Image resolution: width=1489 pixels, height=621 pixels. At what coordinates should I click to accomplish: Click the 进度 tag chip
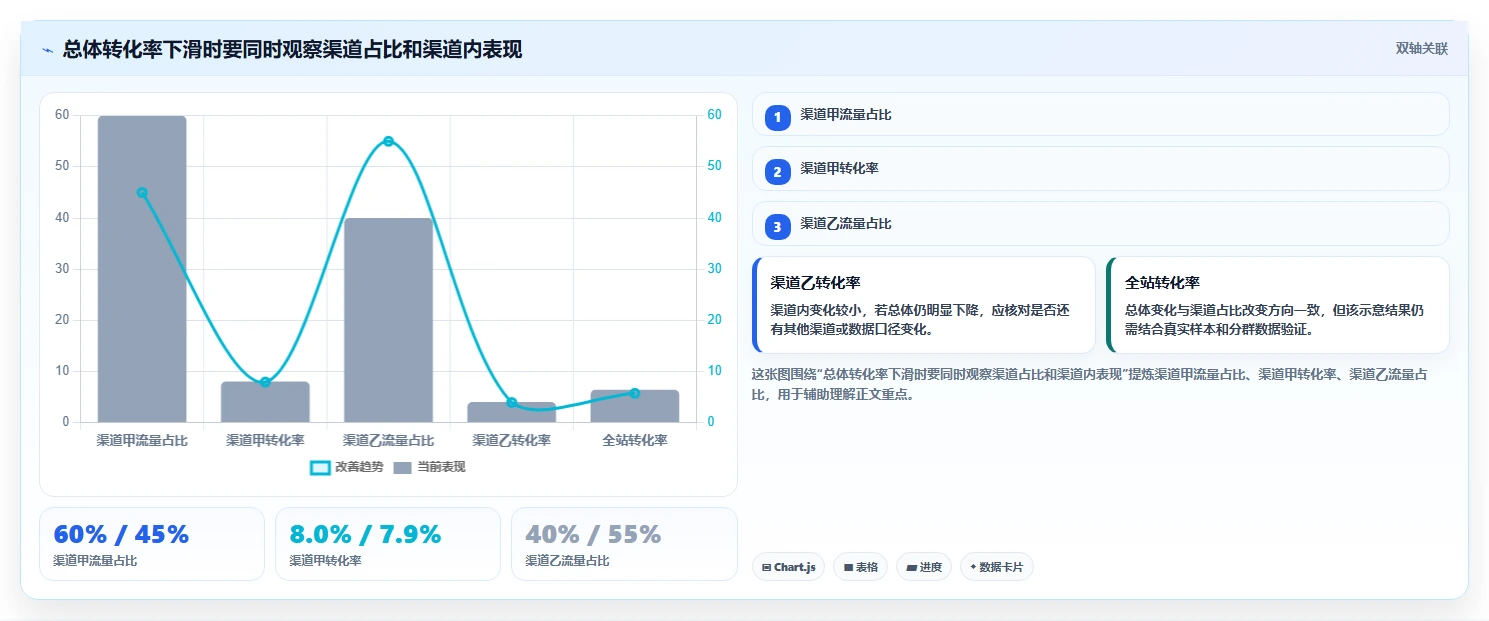tap(924, 567)
